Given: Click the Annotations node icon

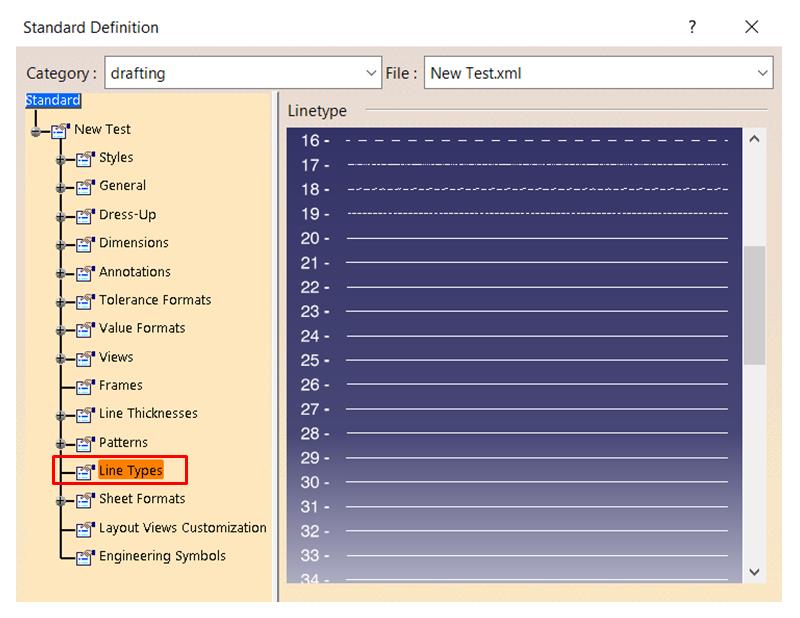Looking at the screenshot, I should tap(83, 271).
